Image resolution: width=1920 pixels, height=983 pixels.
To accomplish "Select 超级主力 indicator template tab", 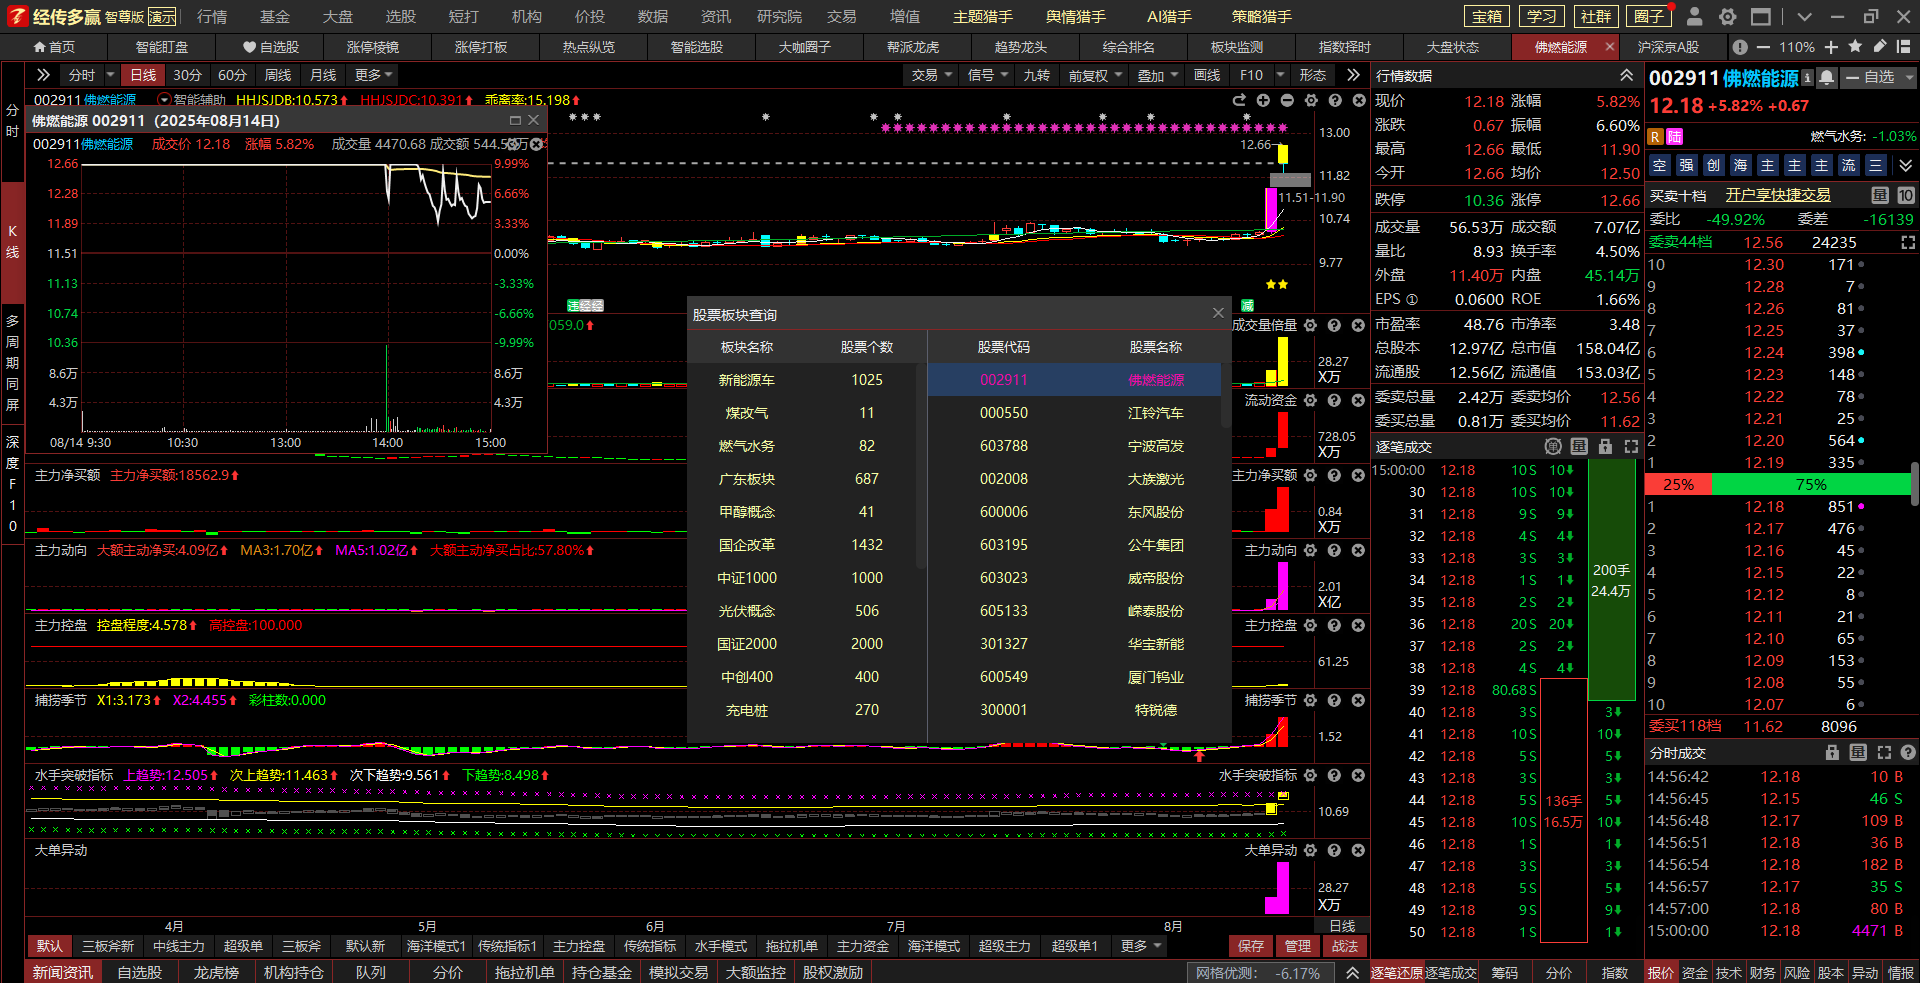I will pos(1004,945).
